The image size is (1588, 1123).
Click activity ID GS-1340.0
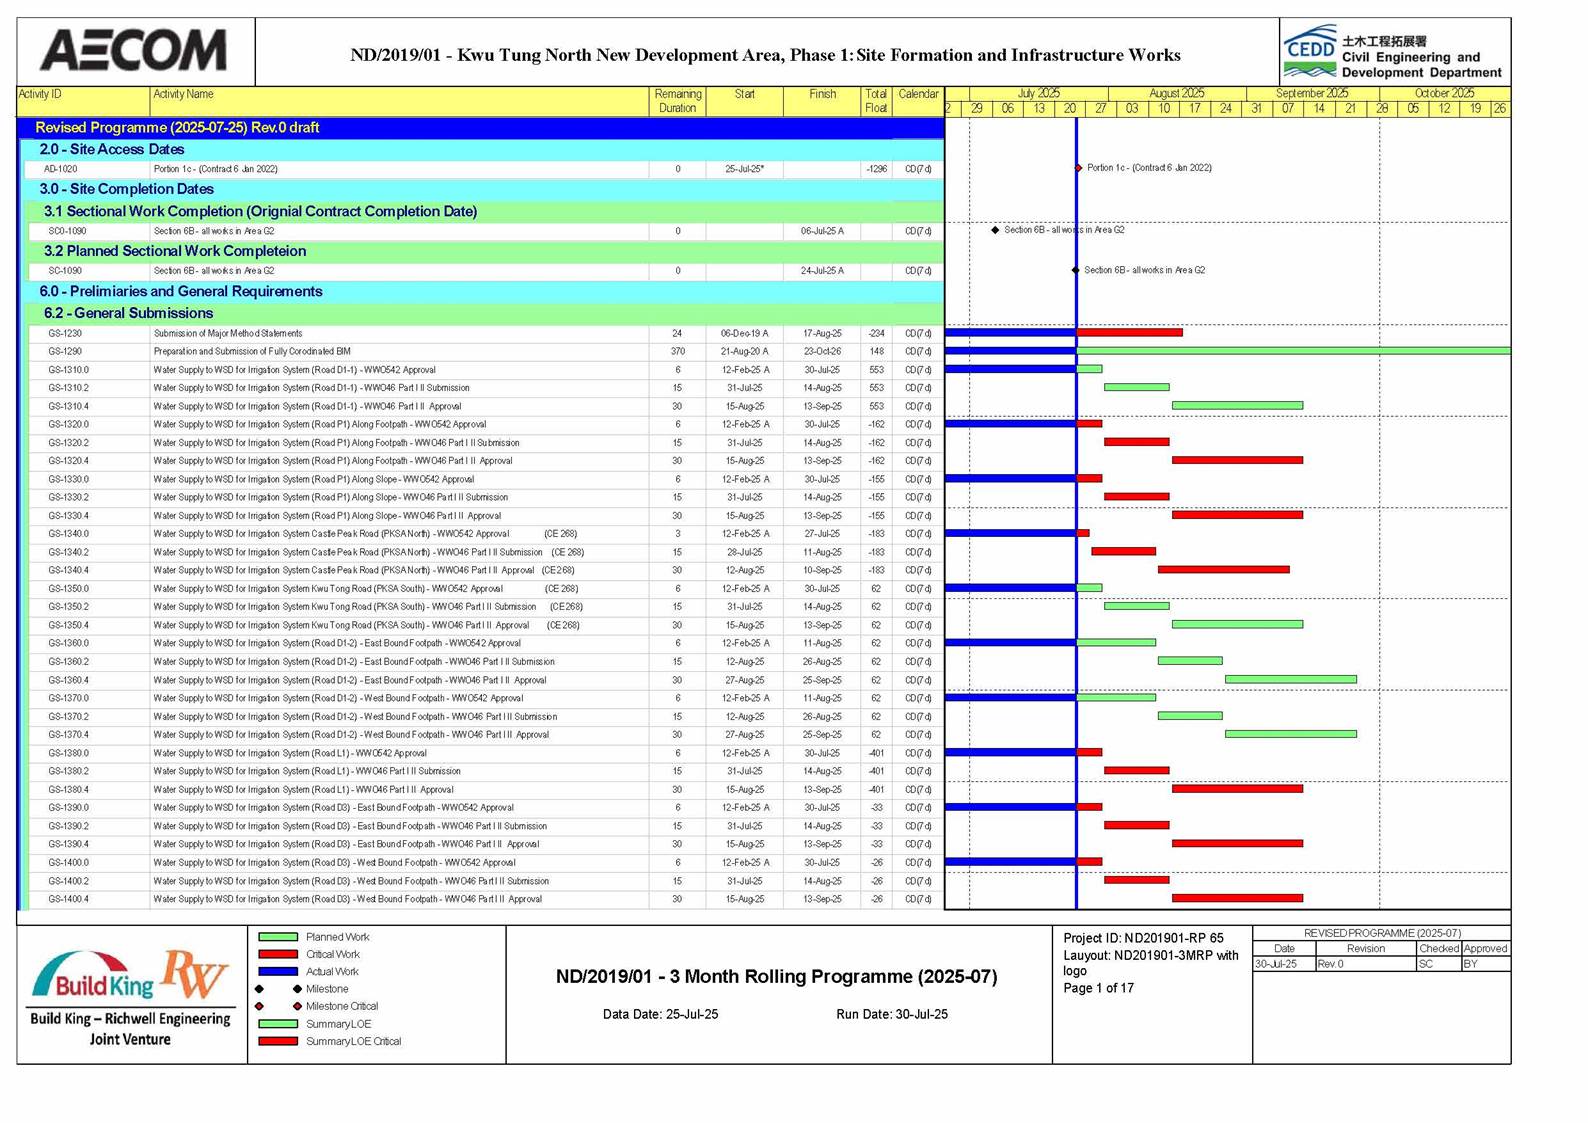[x=68, y=534]
